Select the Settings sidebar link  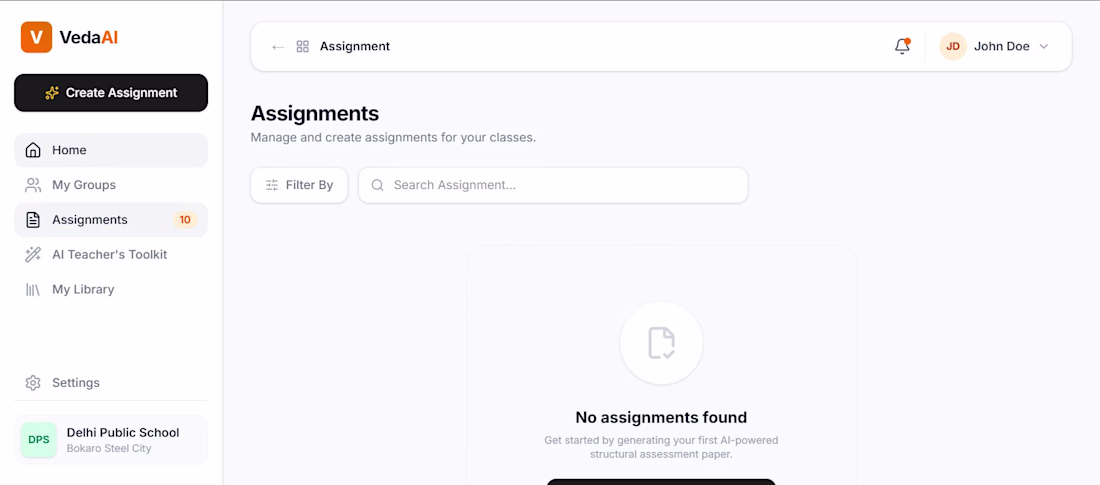[x=111, y=383]
